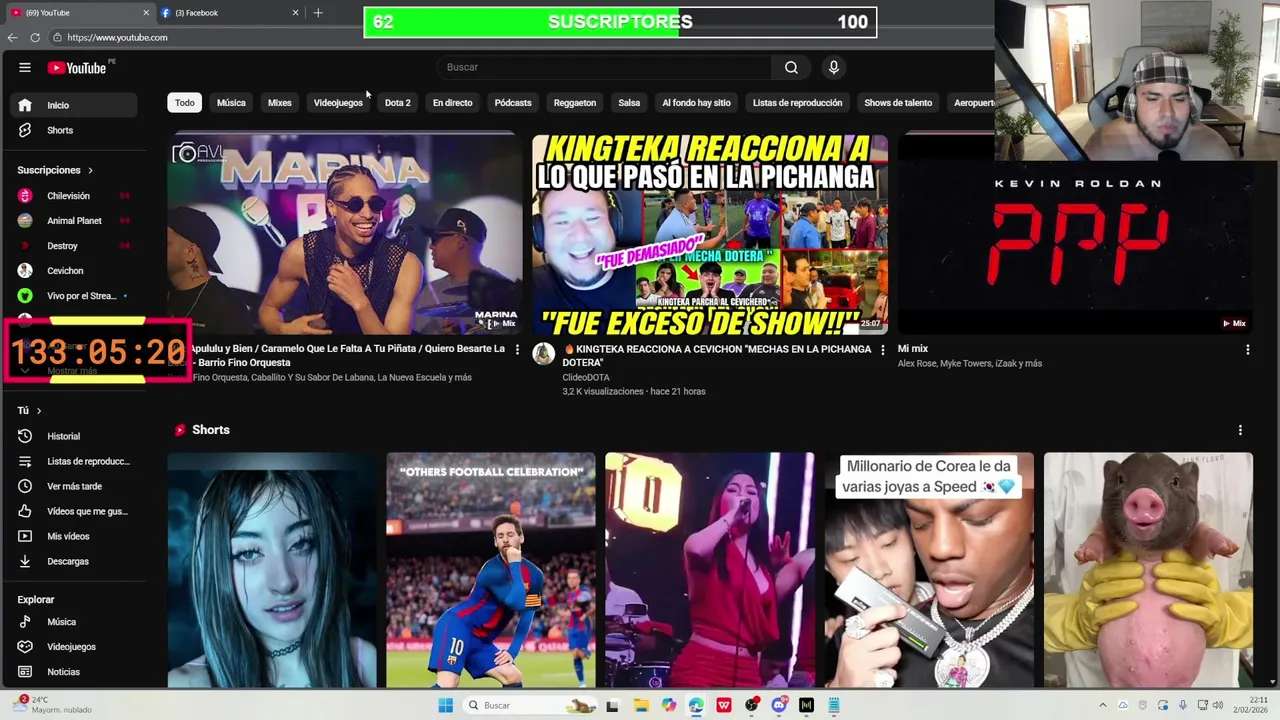This screenshot has height=720, width=1280.
Task: Open the ClideoDOTA channel link
Action: (586, 377)
